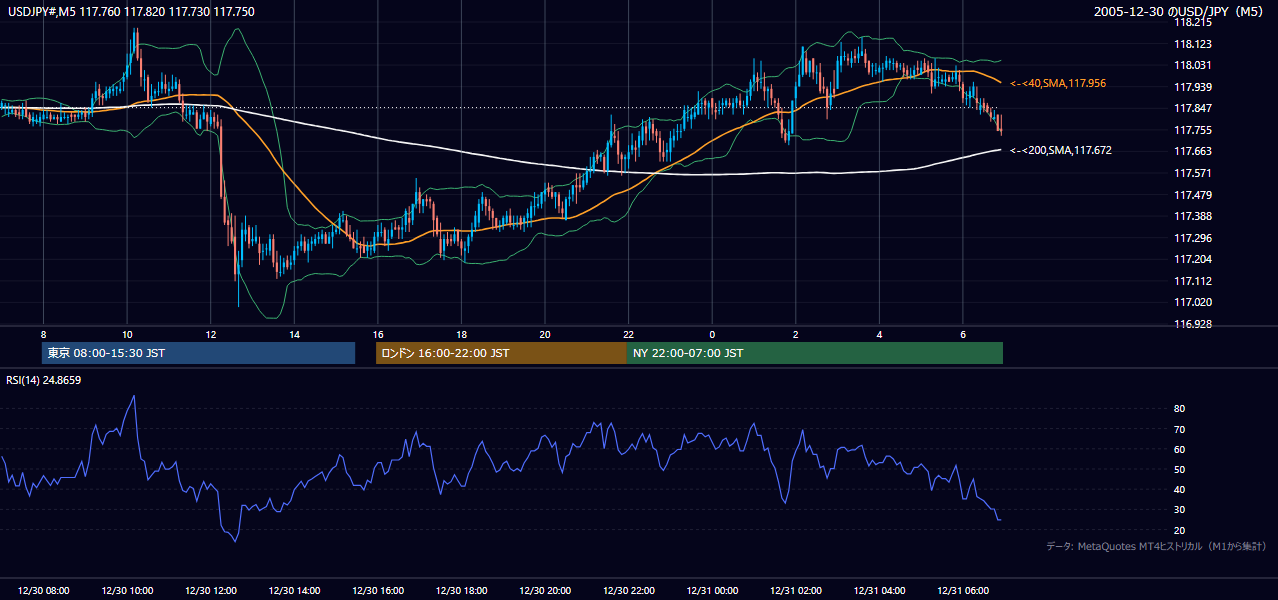This screenshot has height=600, width=1278.
Task: Click the 117.204 price axis label
Action: click(1192, 259)
